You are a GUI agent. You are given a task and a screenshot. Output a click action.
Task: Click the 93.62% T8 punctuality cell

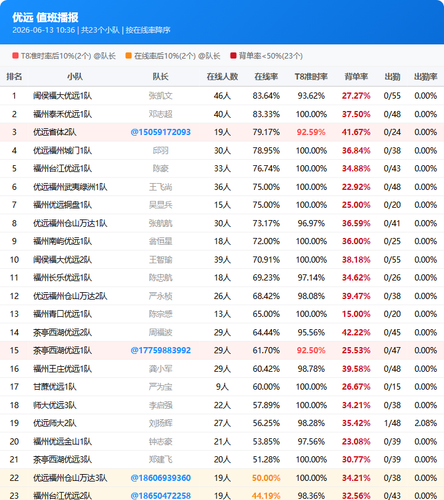(311, 96)
